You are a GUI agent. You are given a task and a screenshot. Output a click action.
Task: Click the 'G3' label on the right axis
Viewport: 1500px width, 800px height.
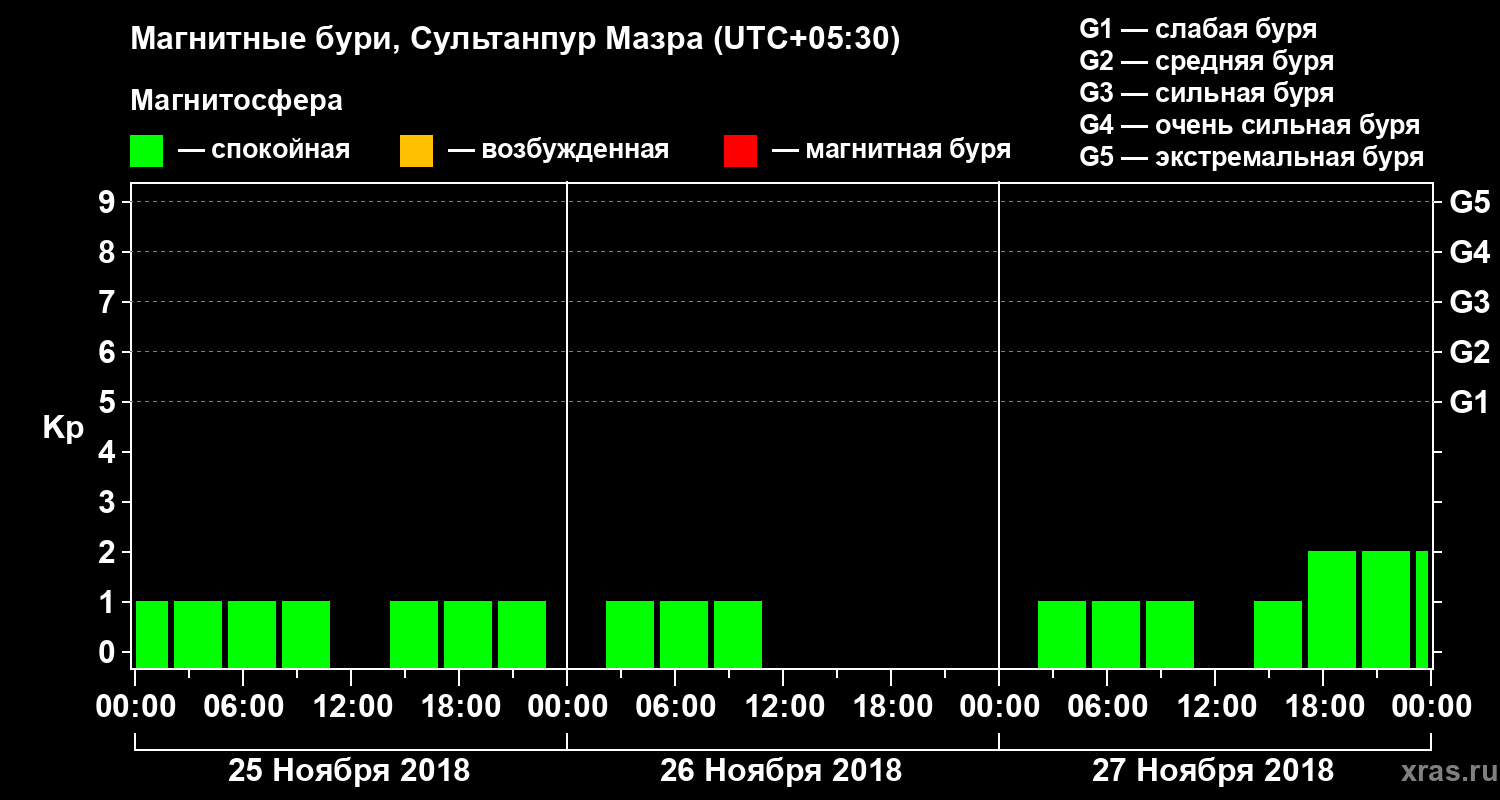point(1469,302)
